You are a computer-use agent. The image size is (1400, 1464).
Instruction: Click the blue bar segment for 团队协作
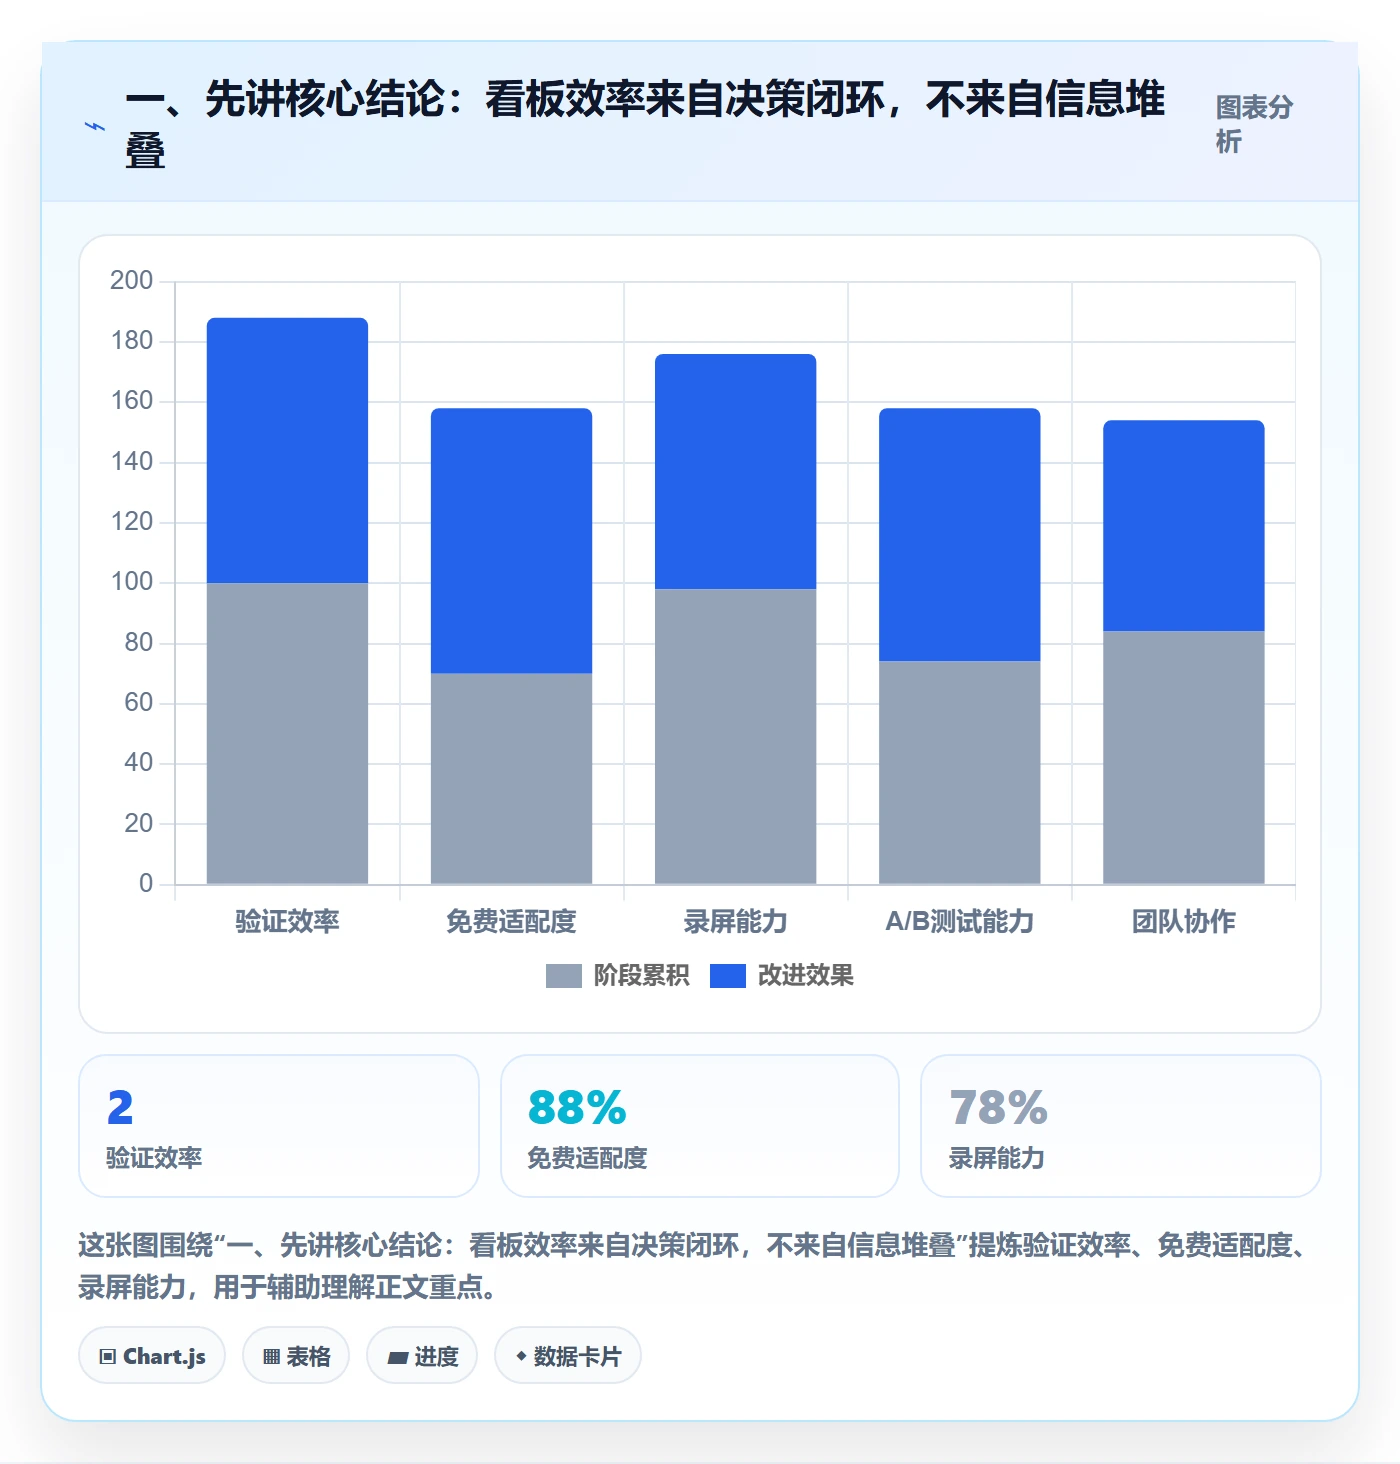point(1183,525)
